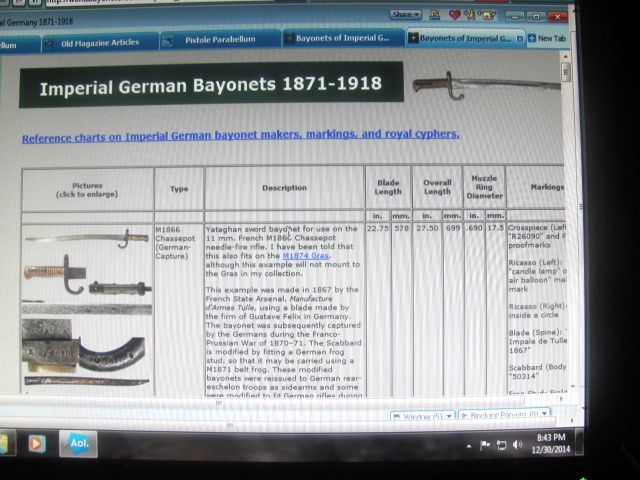Click the Imperial German Bayonets banner
640x480 pixels.
tap(211, 85)
